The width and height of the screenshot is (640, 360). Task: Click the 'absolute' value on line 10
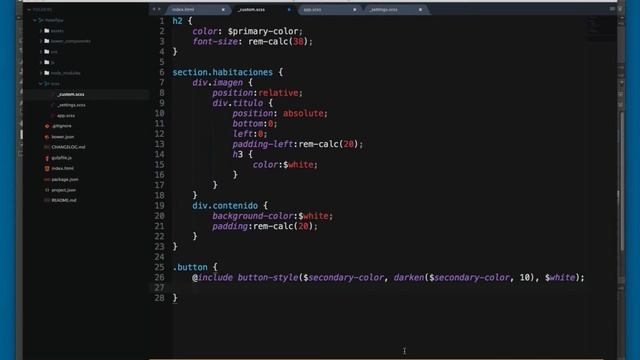pos(304,113)
